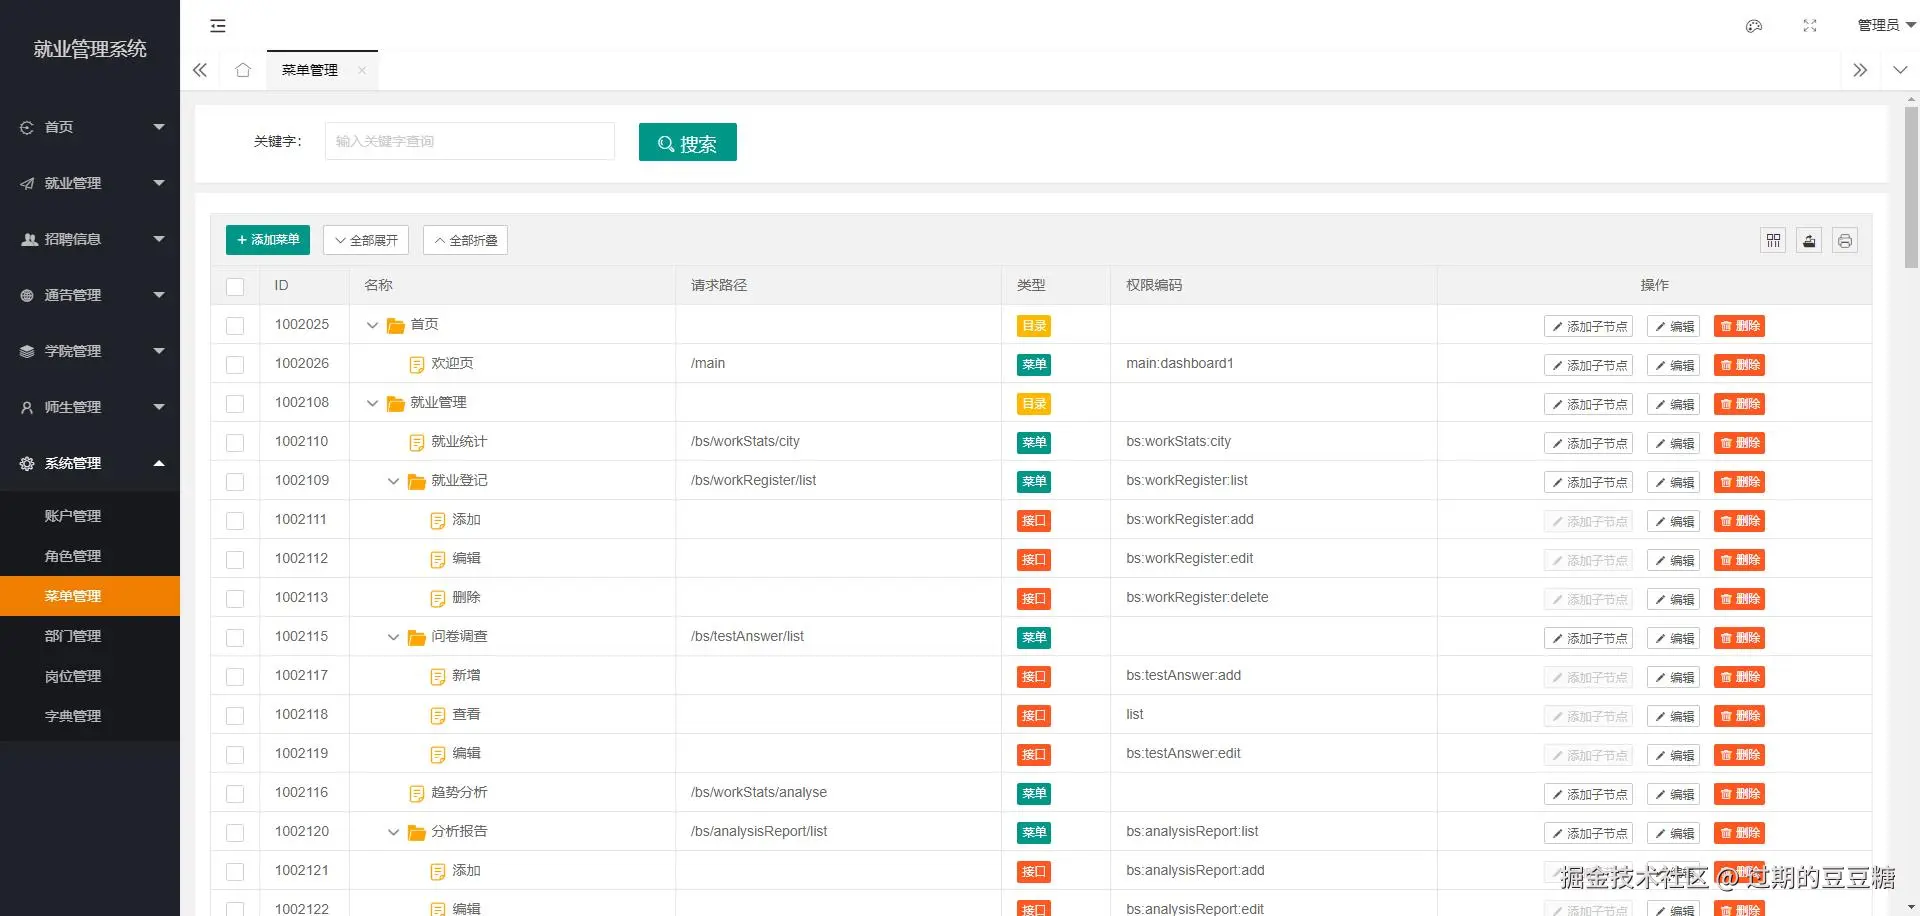Screen dimensions: 1920x916
Task: Check the row 1002025 checkbox
Action: (235, 325)
